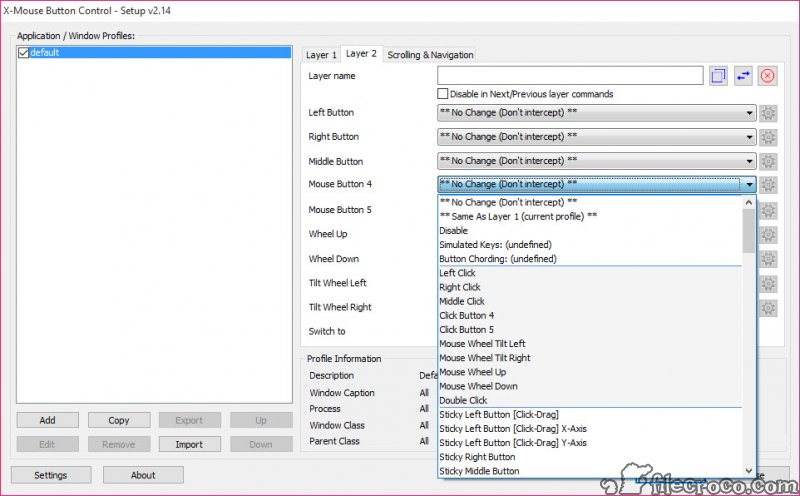Select Mouse Wheel Up option
The width and height of the screenshot is (800, 496).
tap(590, 372)
